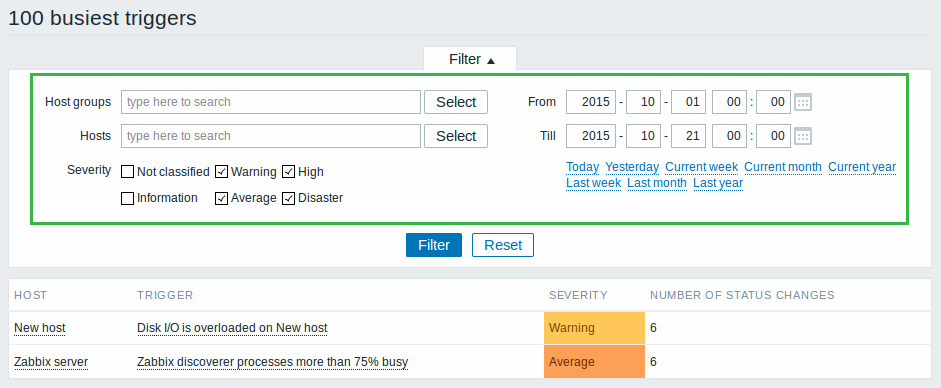Open the Zabbix discoverer processes trigger link

click(x=272, y=362)
